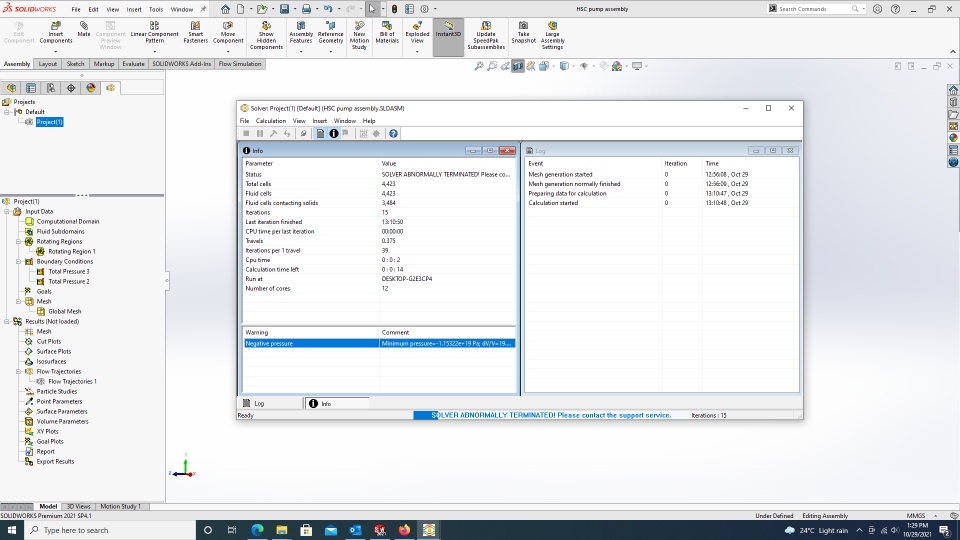This screenshot has height=540, width=960.
Task: Open FeatureManager Design Tree tab icon
Action: [11, 88]
